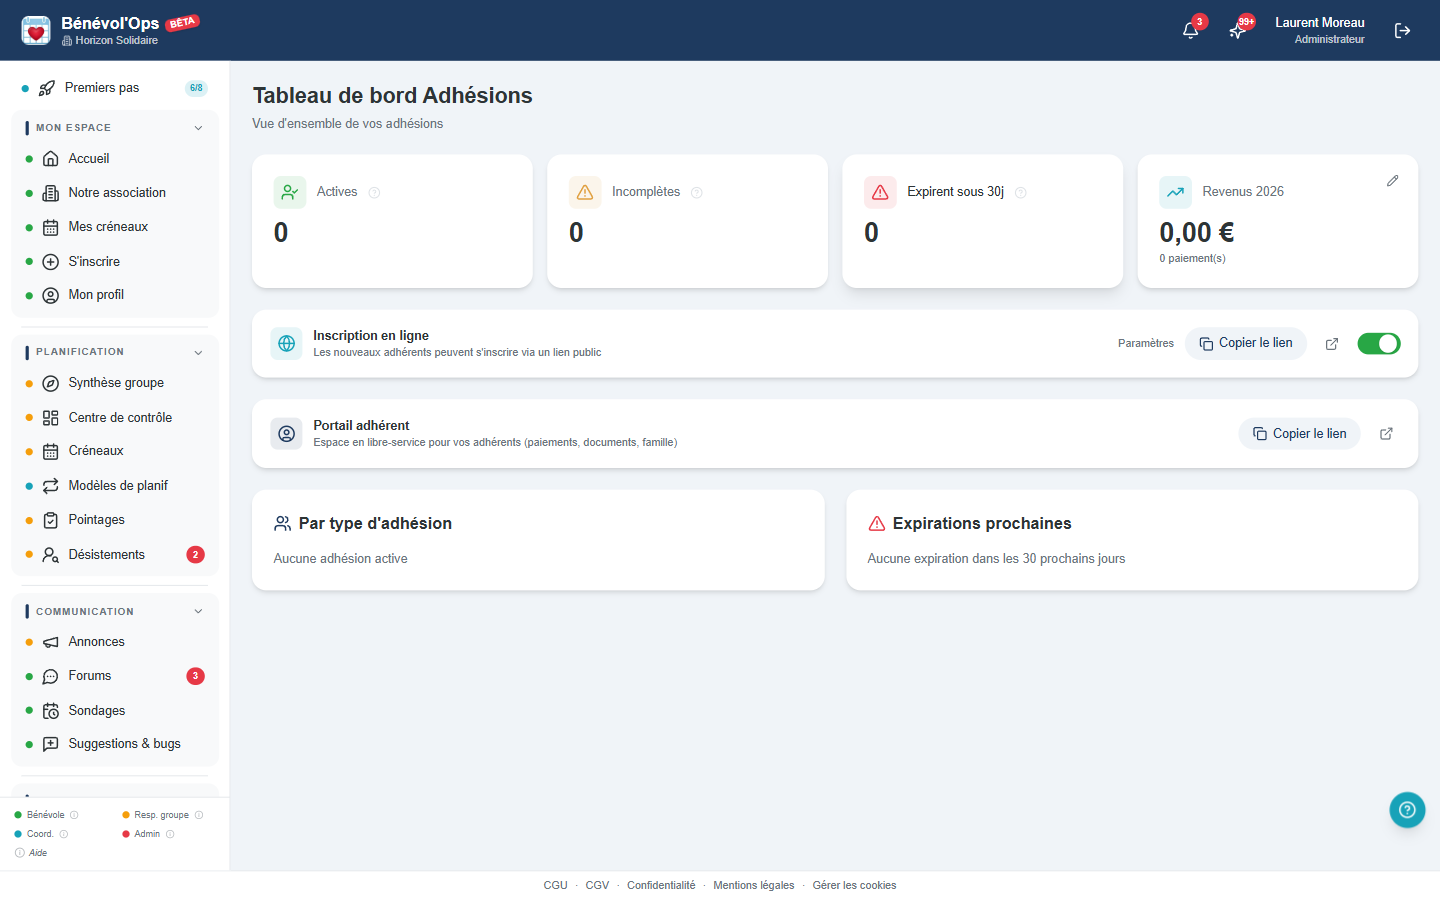Viewport: 1440px width, 900px height.
Task: Open Pointages menu item
Action: point(114,520)
